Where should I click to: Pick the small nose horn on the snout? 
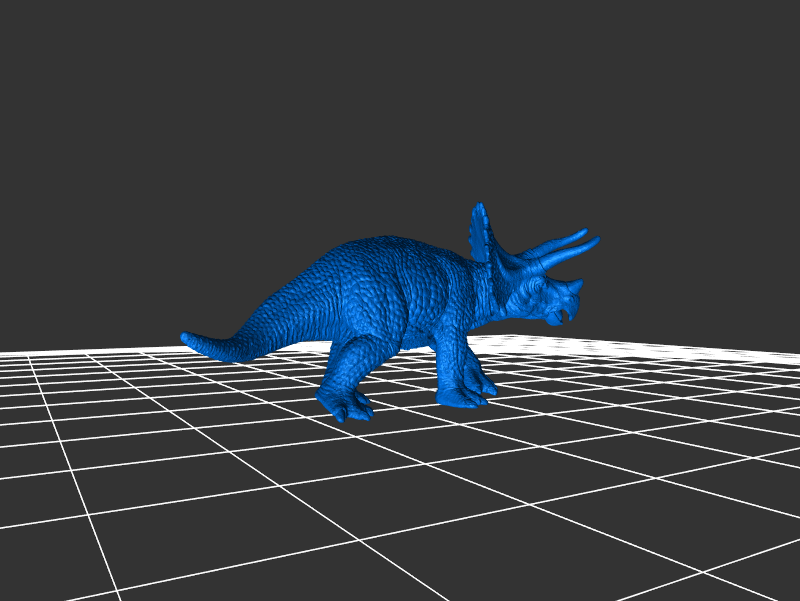(577, 286)
